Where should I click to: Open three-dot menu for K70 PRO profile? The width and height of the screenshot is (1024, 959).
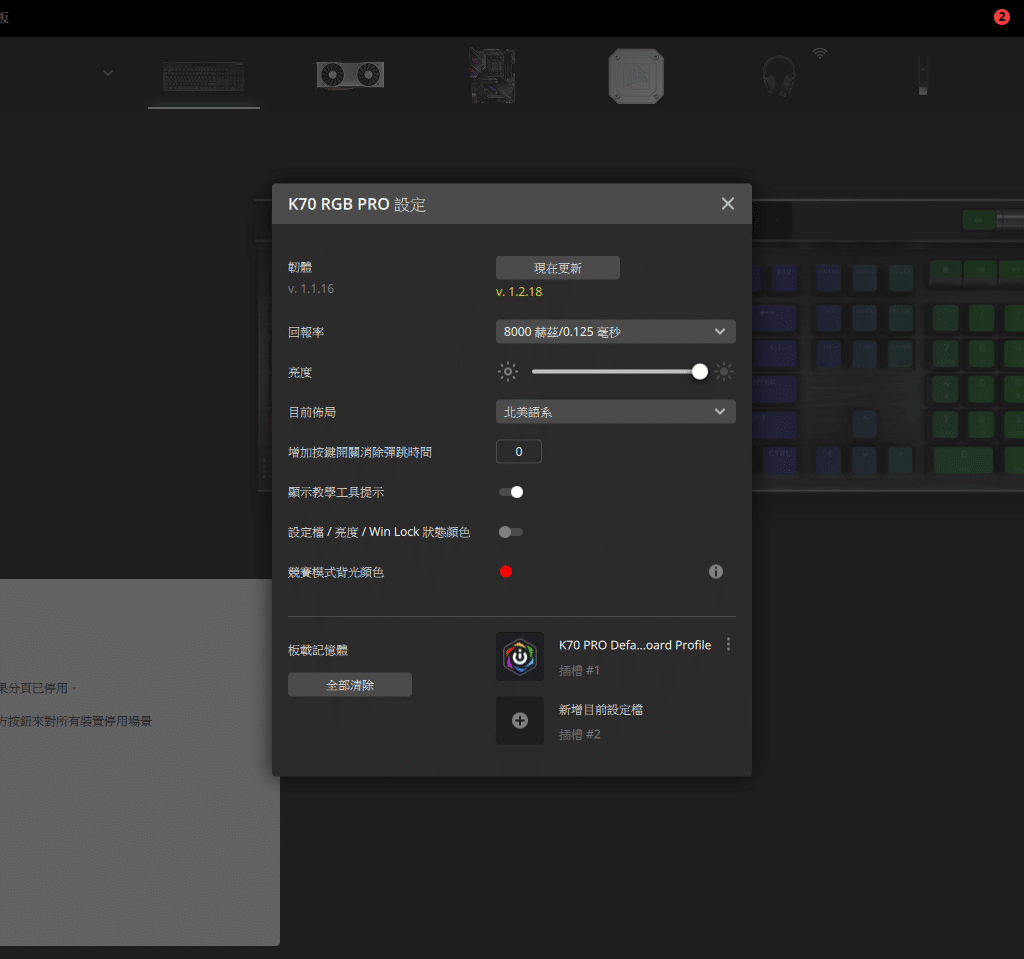coord(728,645)
